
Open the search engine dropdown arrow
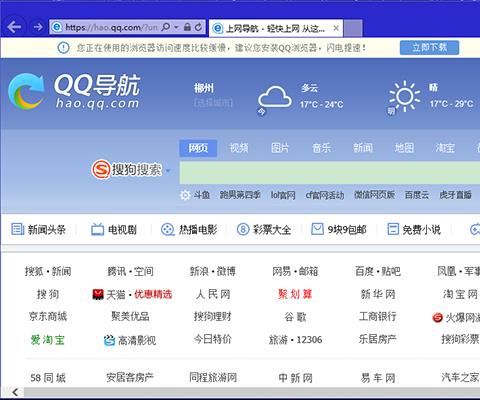pyautogui.click(x=168, y=171)
